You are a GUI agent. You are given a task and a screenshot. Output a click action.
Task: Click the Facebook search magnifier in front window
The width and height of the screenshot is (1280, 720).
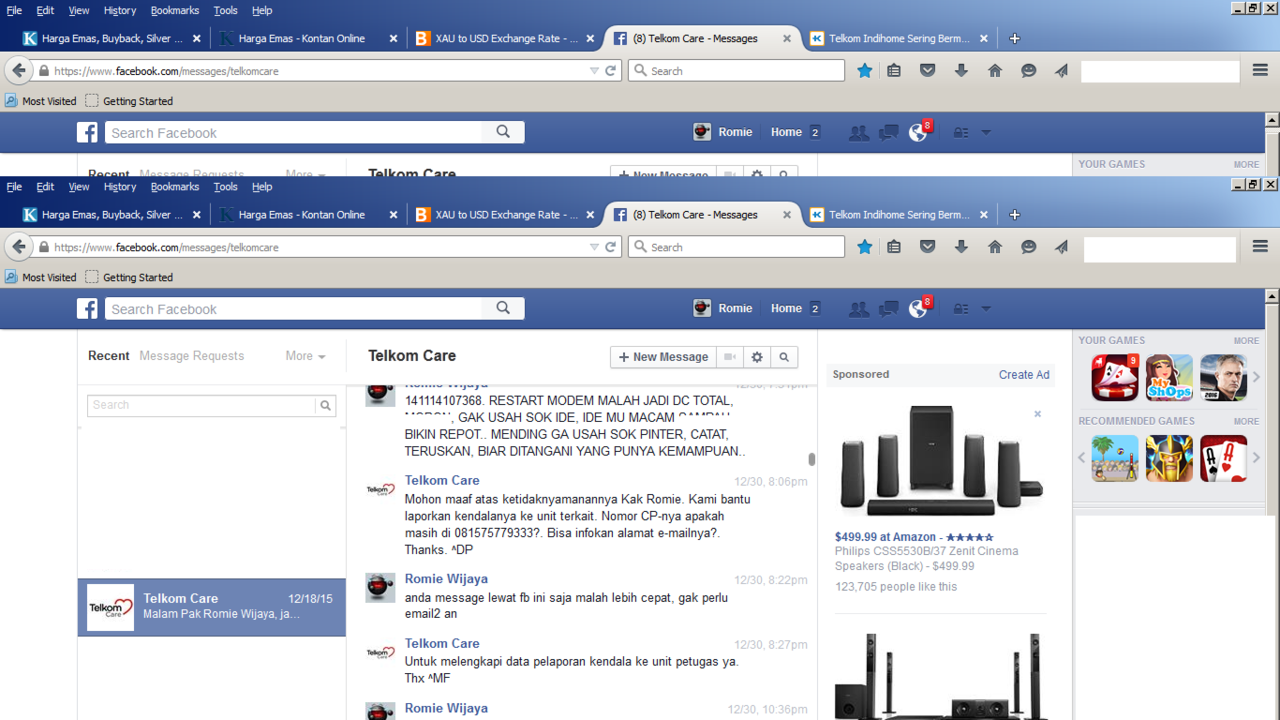tap(503, 308)
